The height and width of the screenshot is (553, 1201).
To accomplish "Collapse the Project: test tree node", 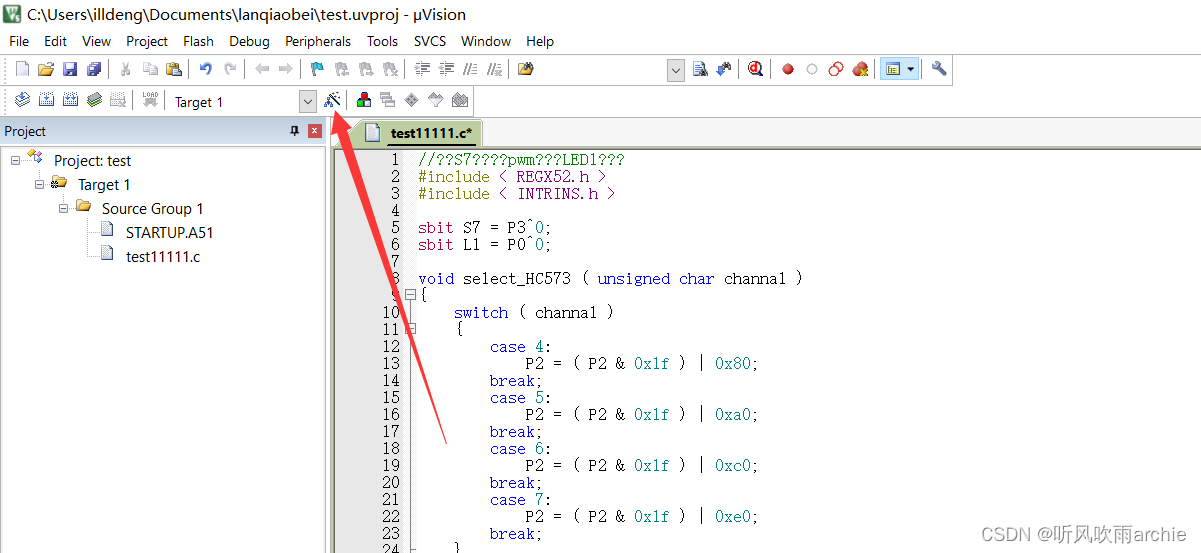I will coord(16,160).
